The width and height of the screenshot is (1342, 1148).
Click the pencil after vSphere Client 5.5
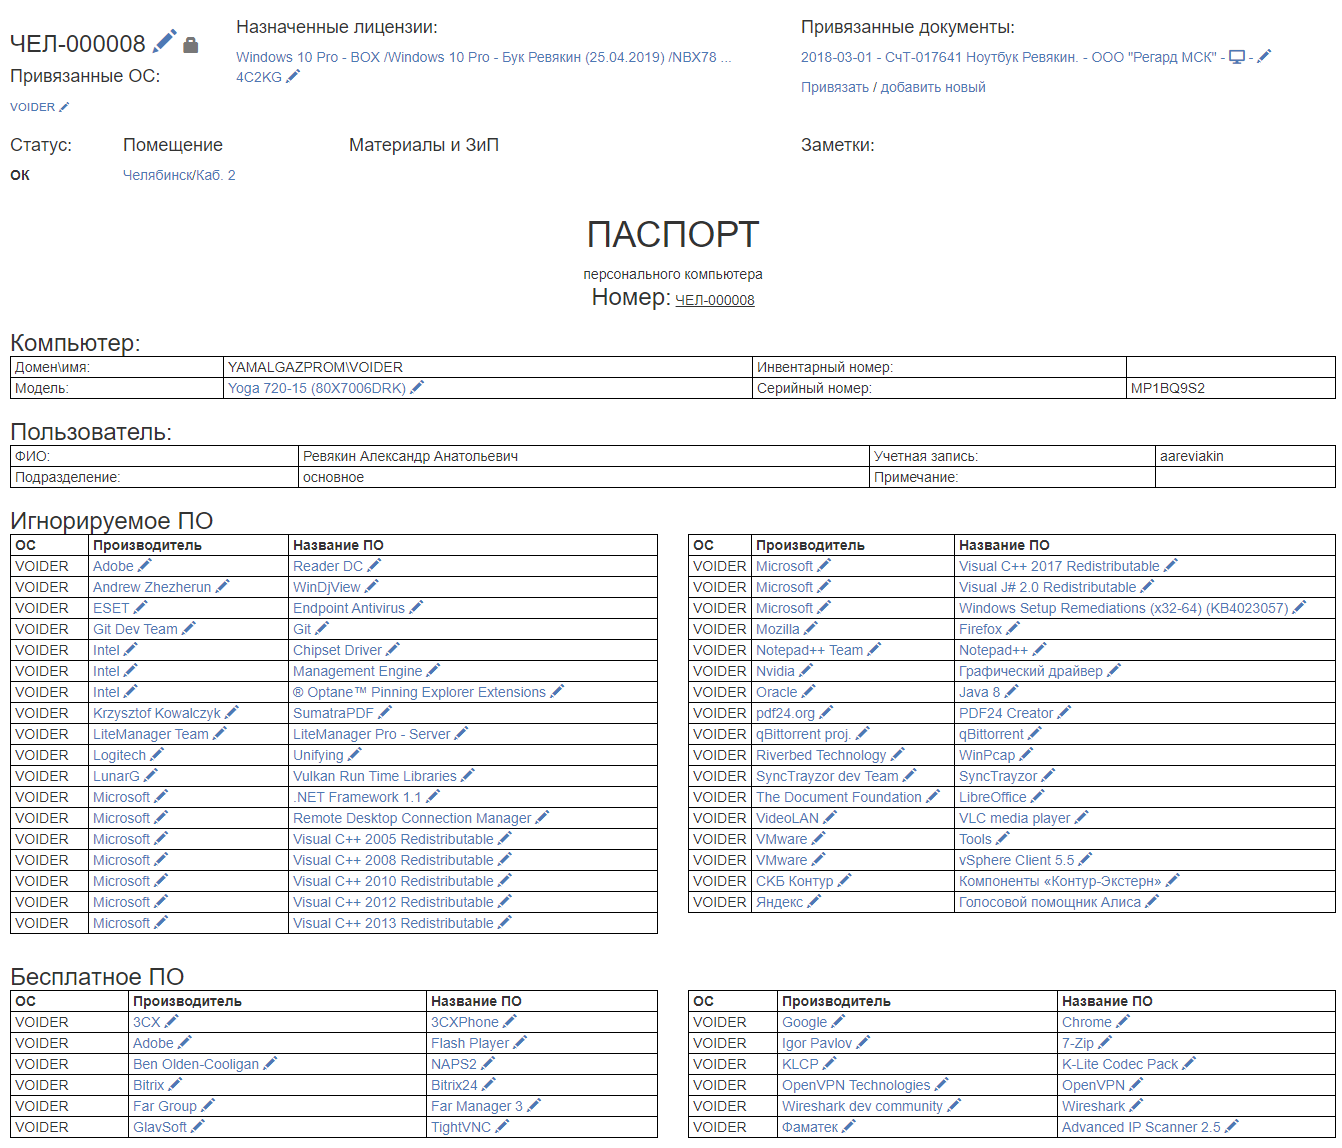[1085, 860]
